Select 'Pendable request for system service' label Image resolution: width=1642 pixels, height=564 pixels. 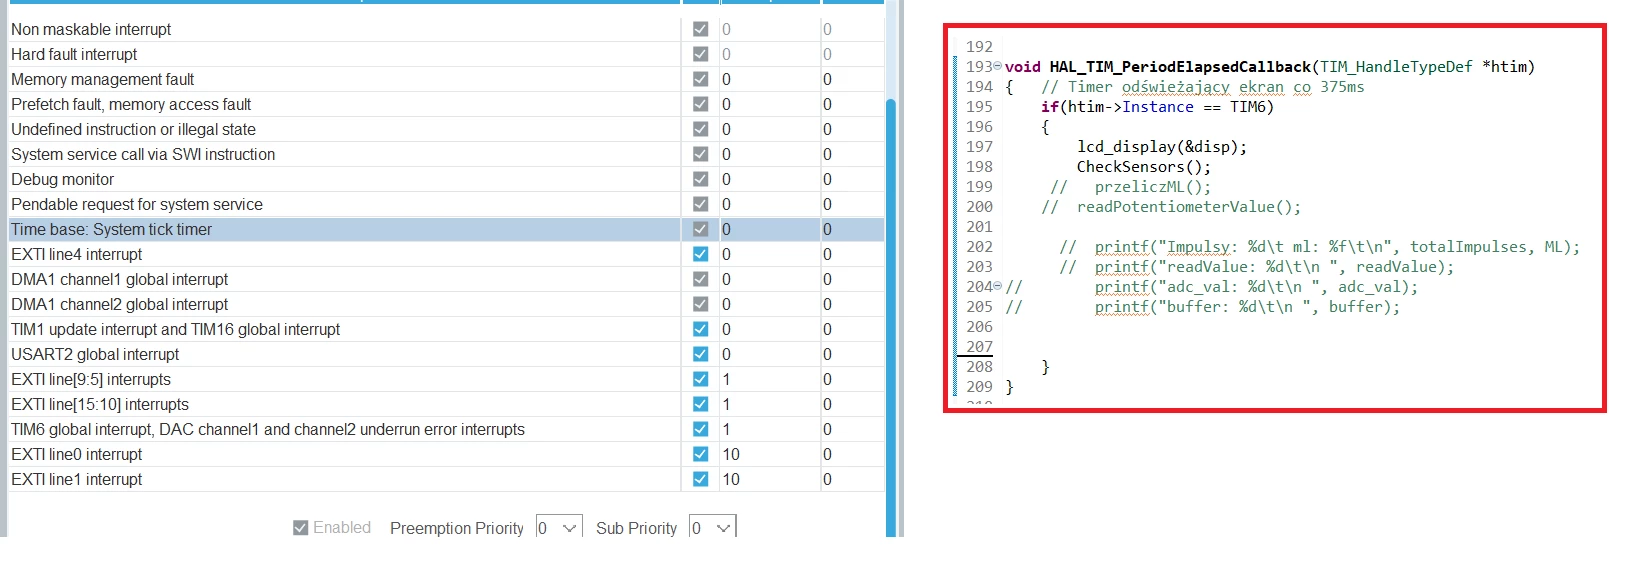click(x=137, y=204)
